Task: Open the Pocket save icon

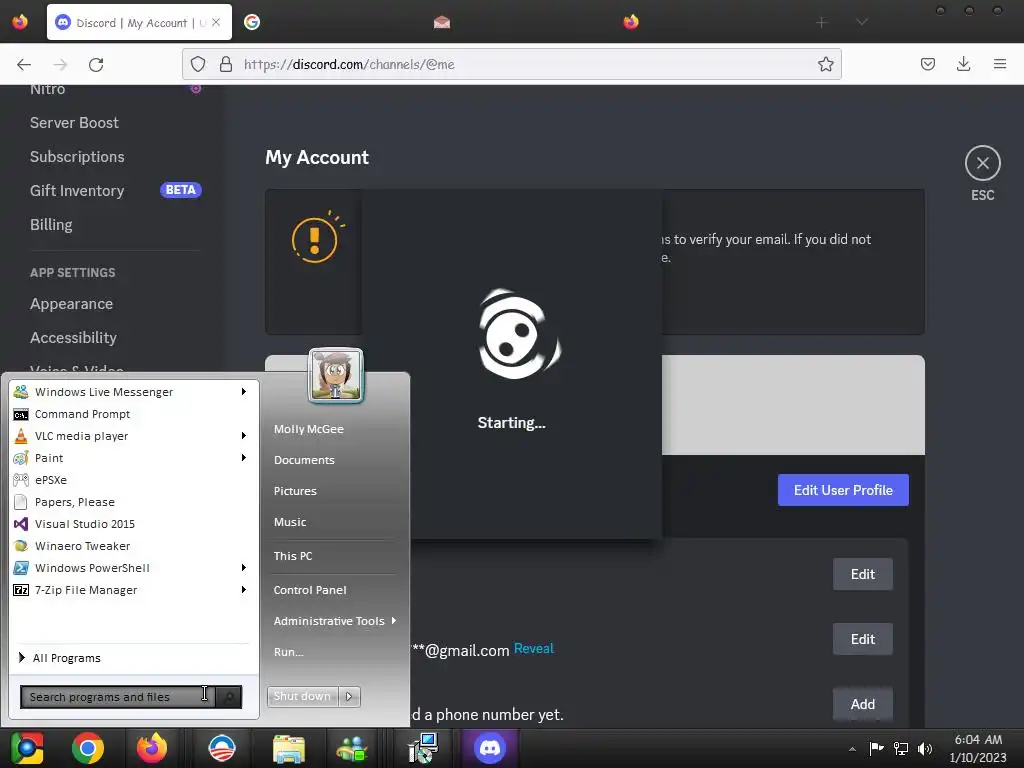Action: click(x=927, y=64)
